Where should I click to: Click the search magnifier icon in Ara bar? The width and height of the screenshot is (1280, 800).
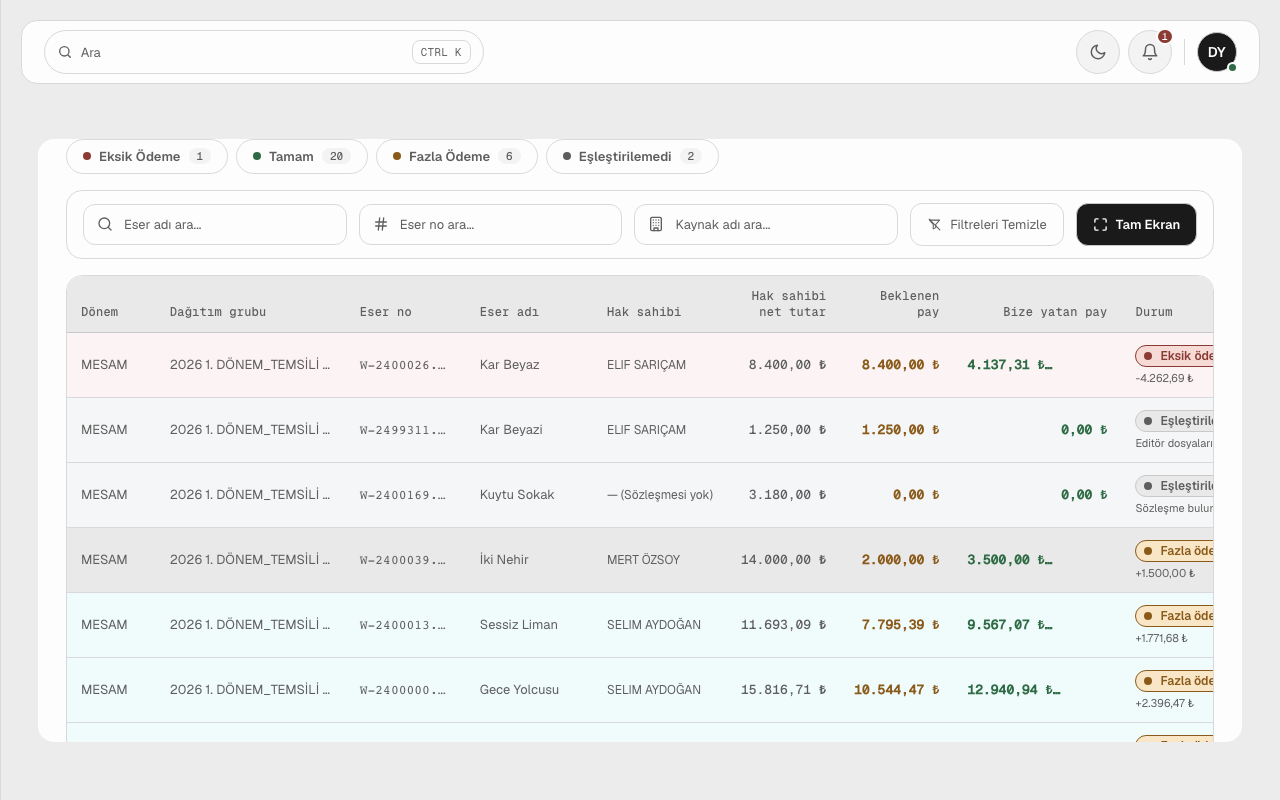coord(65,52)
